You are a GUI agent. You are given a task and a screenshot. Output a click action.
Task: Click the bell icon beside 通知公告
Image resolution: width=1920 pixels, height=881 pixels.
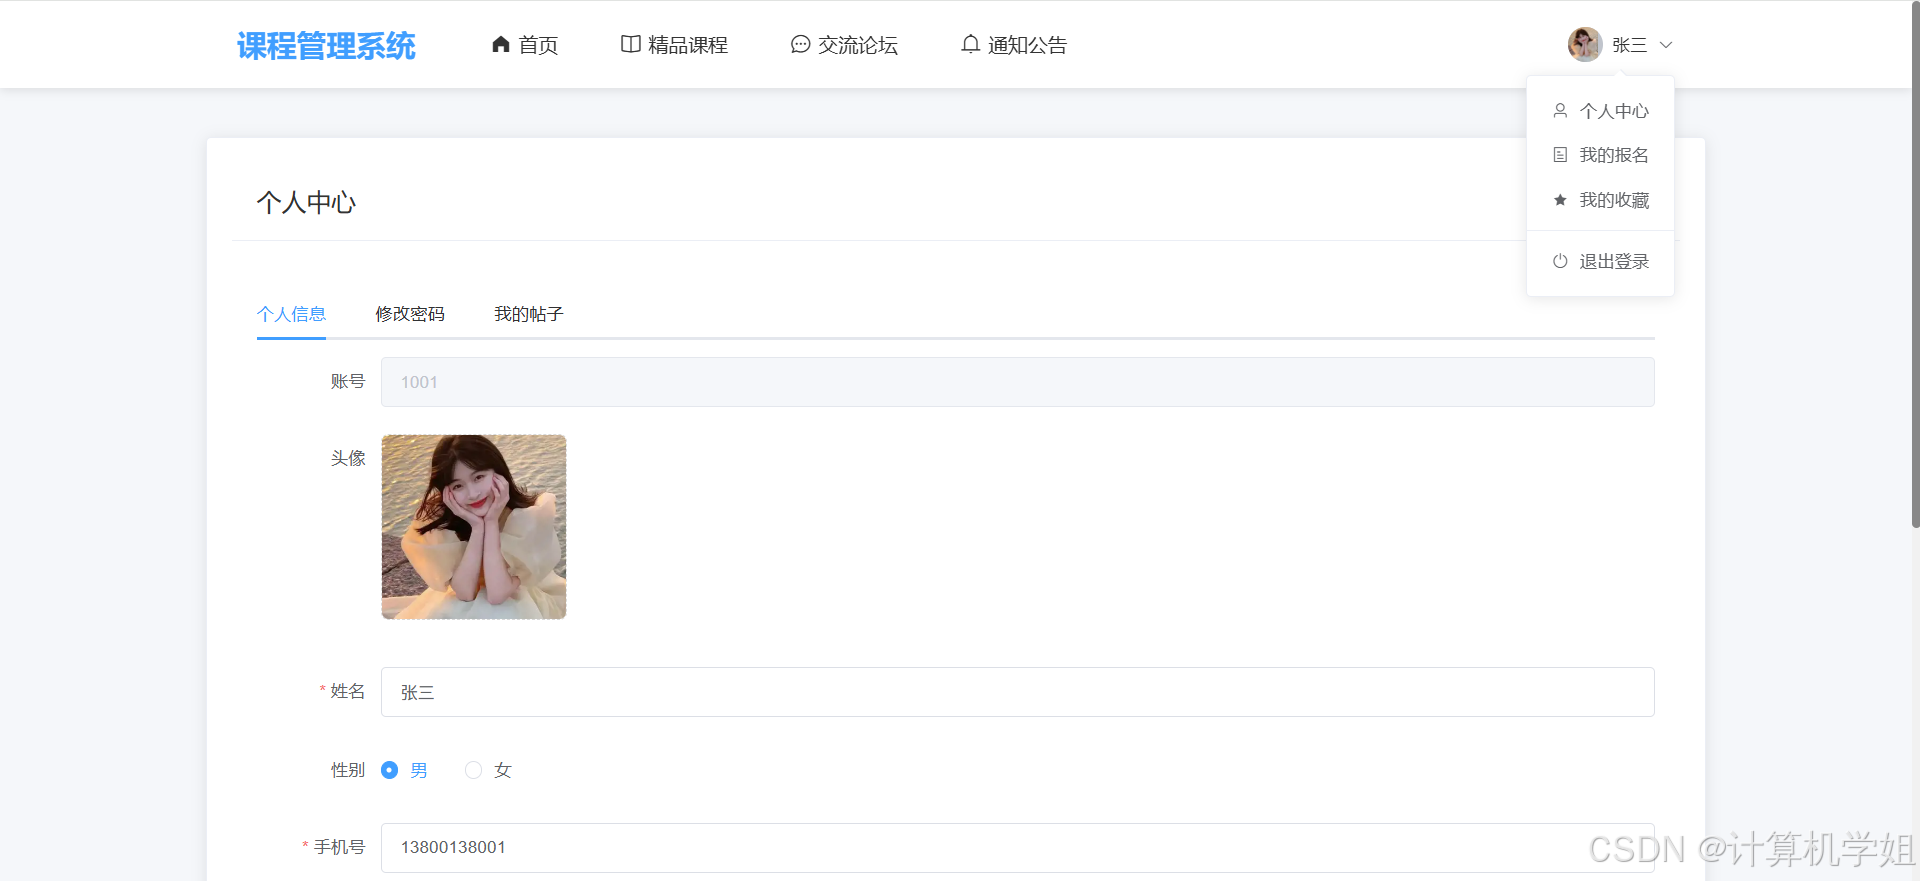970,44
